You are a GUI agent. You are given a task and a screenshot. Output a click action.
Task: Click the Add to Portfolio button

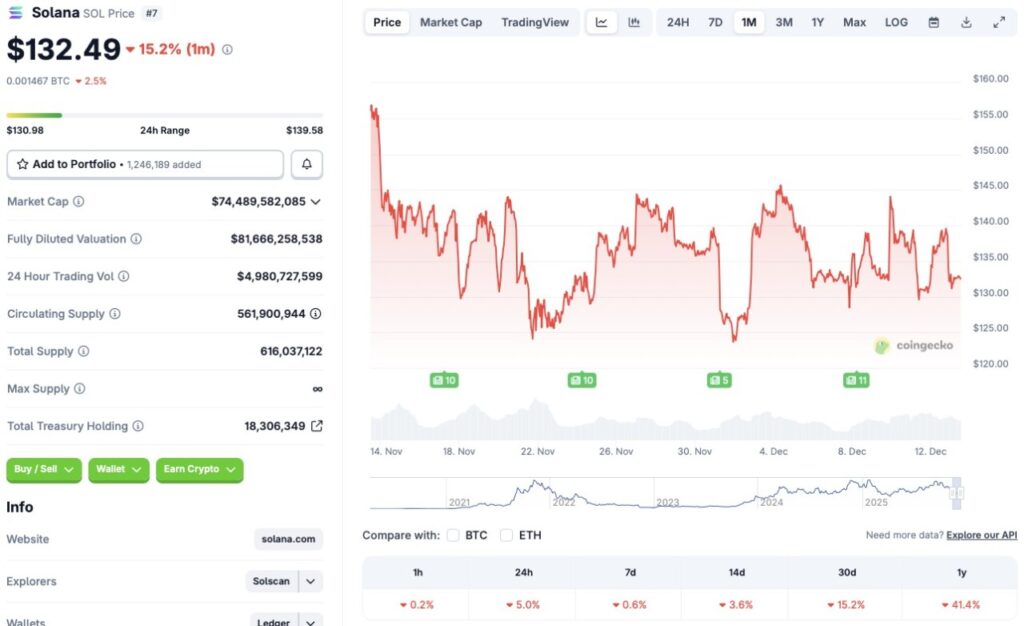(x=145, y=164)
